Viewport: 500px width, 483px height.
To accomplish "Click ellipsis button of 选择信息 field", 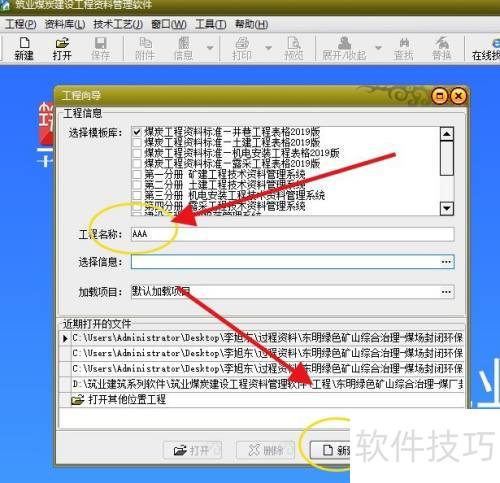I will (x=446, y=262).
